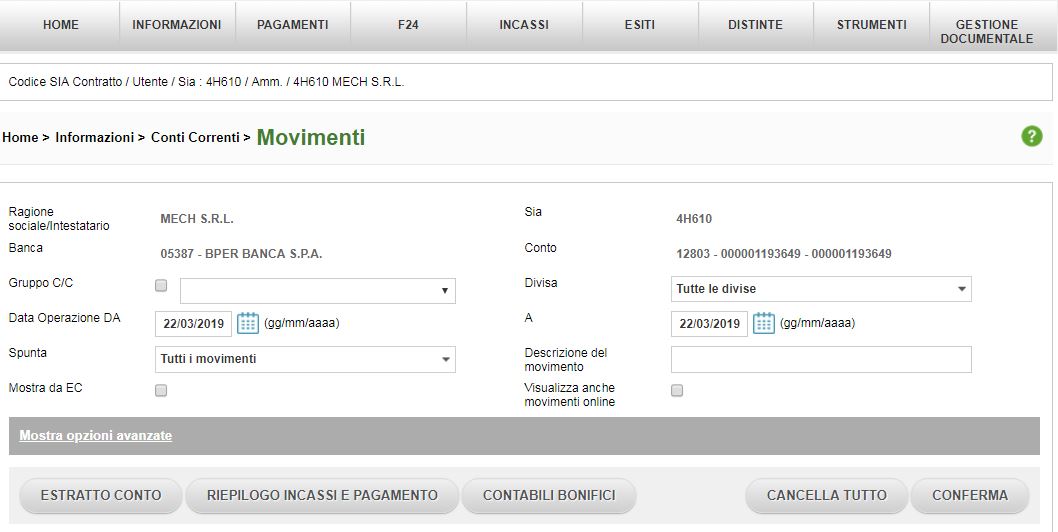Screen dimensions: 1058x532
Task: Tick the Mostra da EC checkbox
Action: (161, 391)
